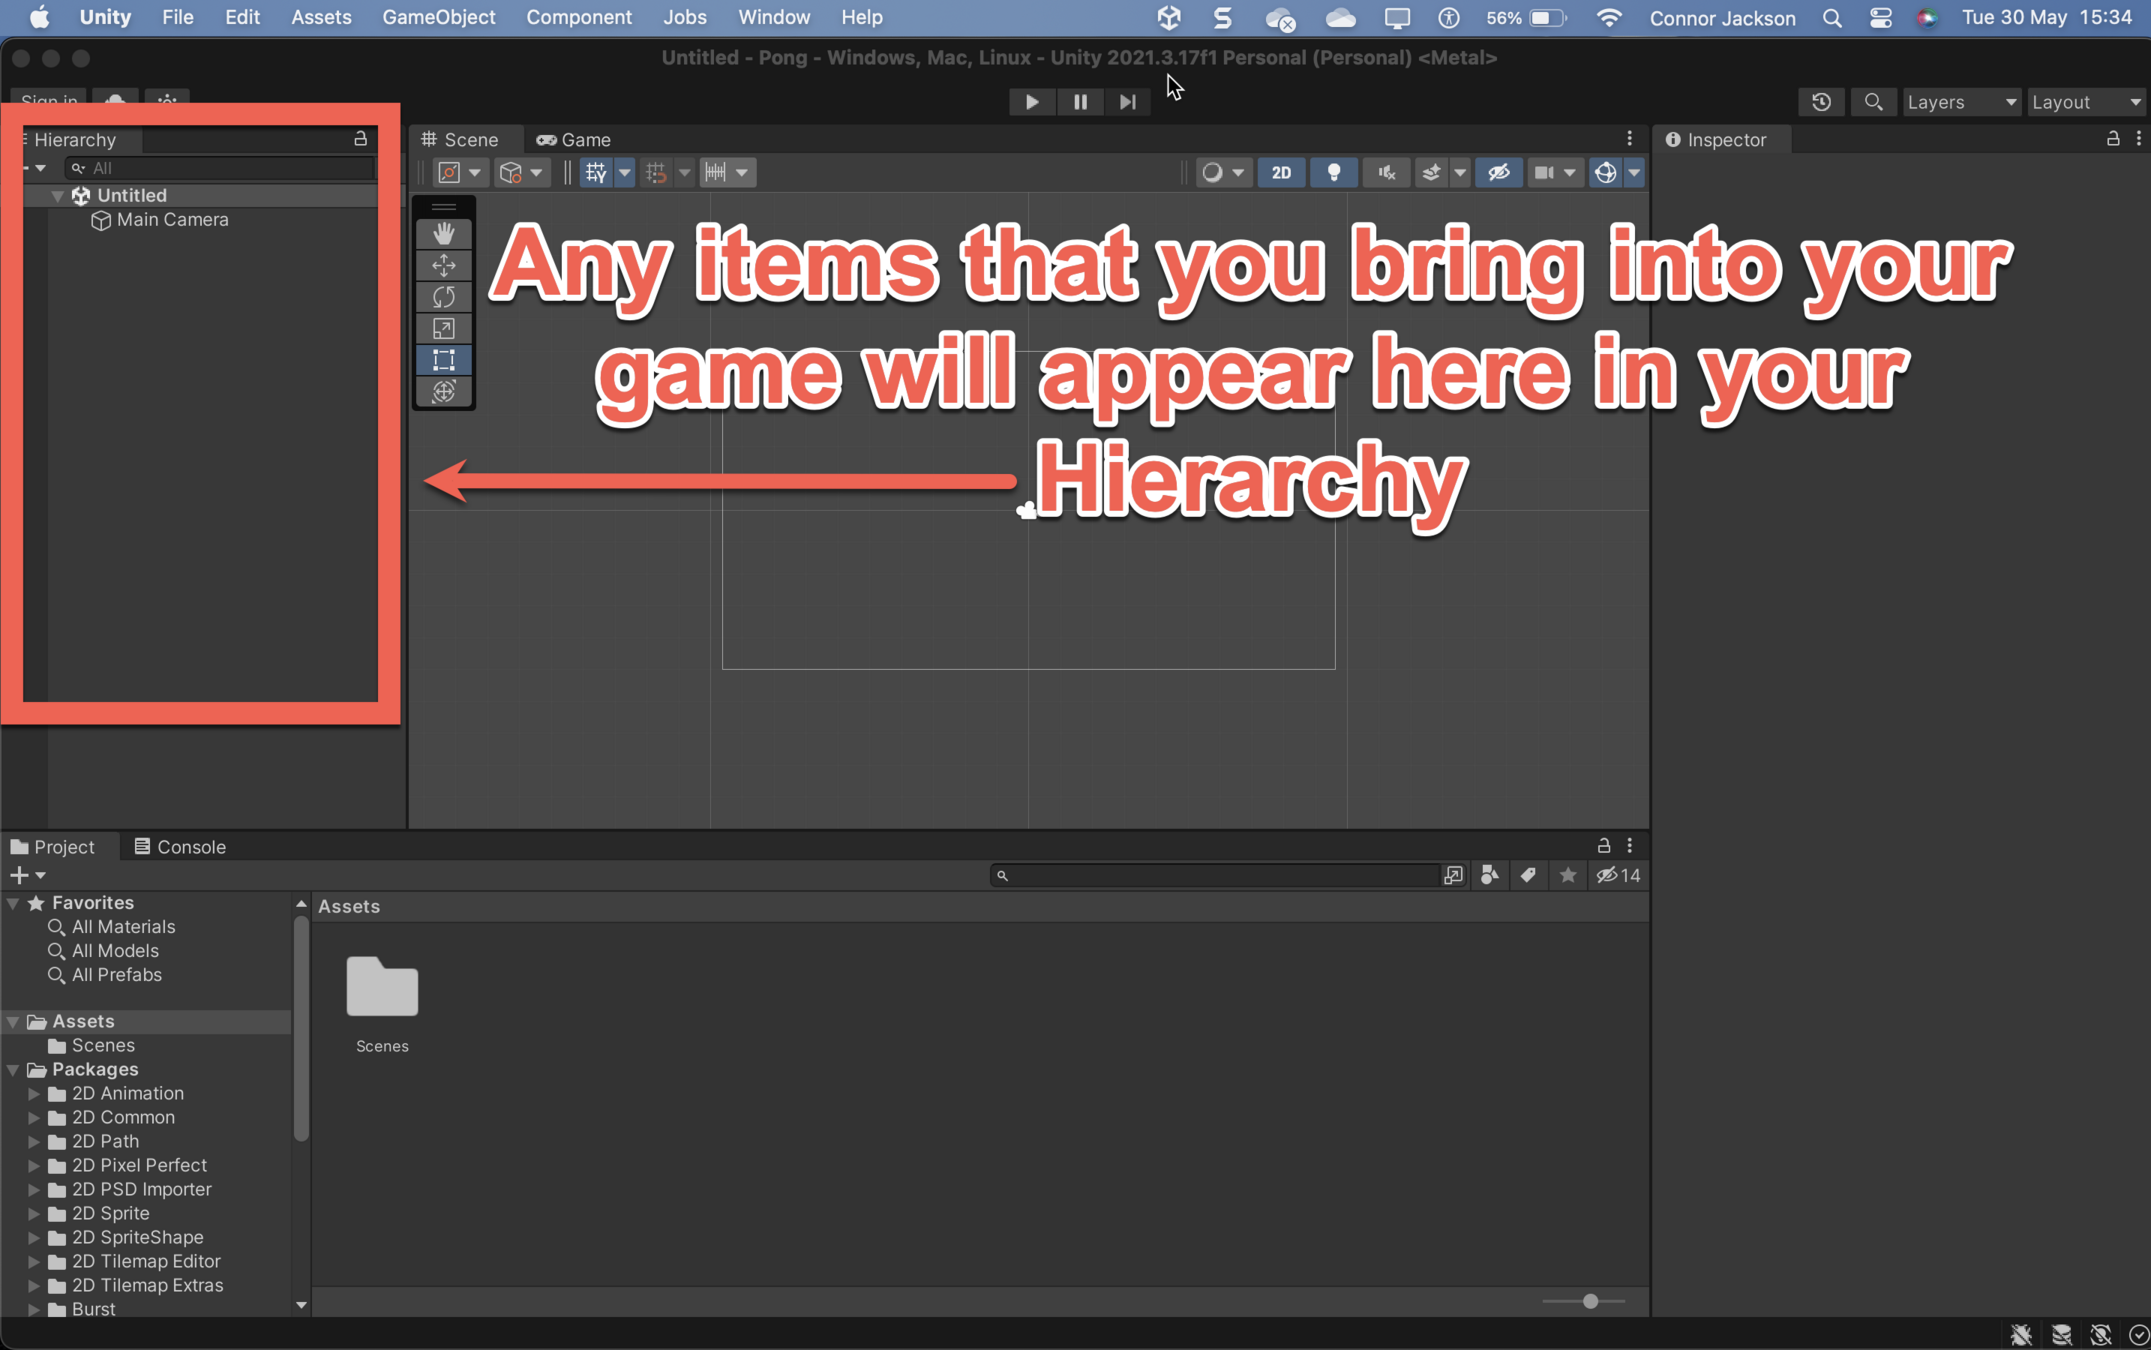Select the Scale tool
This screenshot has height=1350, width=2151.
(444, 329)
